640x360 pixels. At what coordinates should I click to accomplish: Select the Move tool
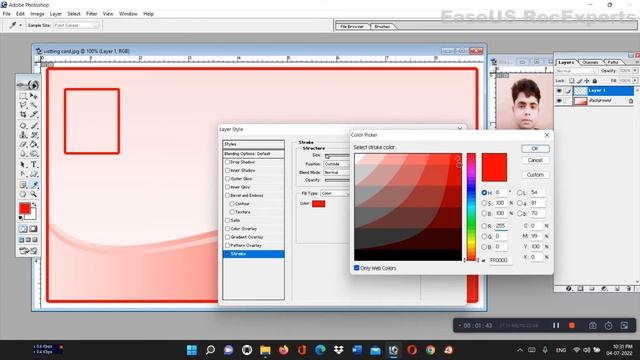[34, 96]
